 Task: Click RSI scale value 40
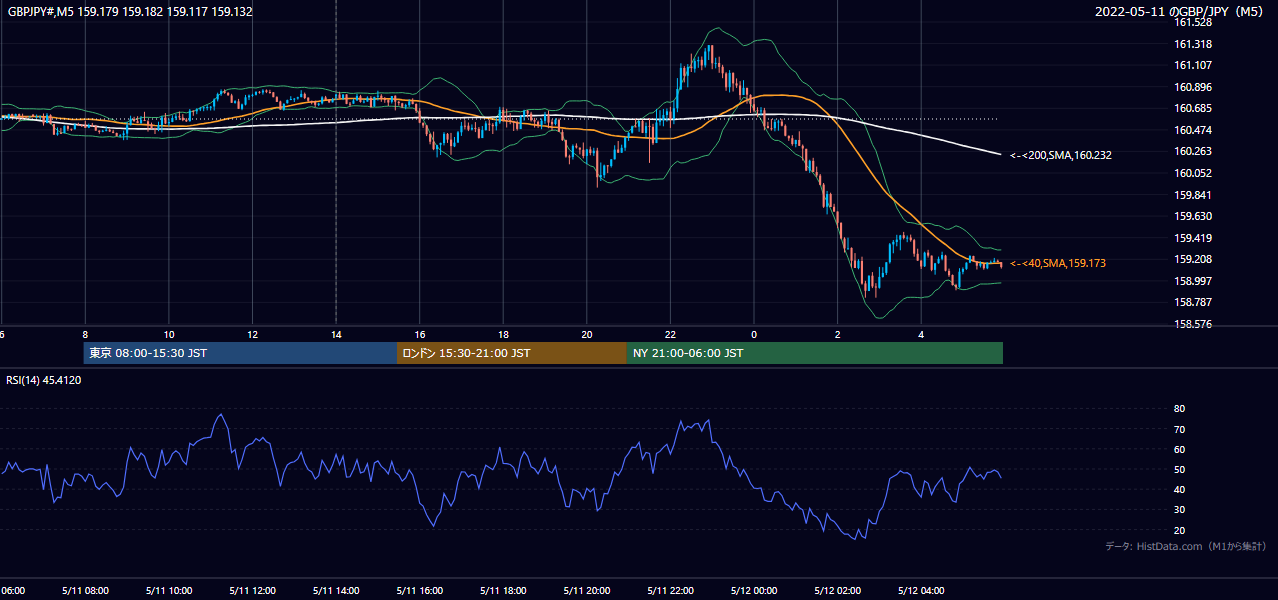coord(1179,489)
